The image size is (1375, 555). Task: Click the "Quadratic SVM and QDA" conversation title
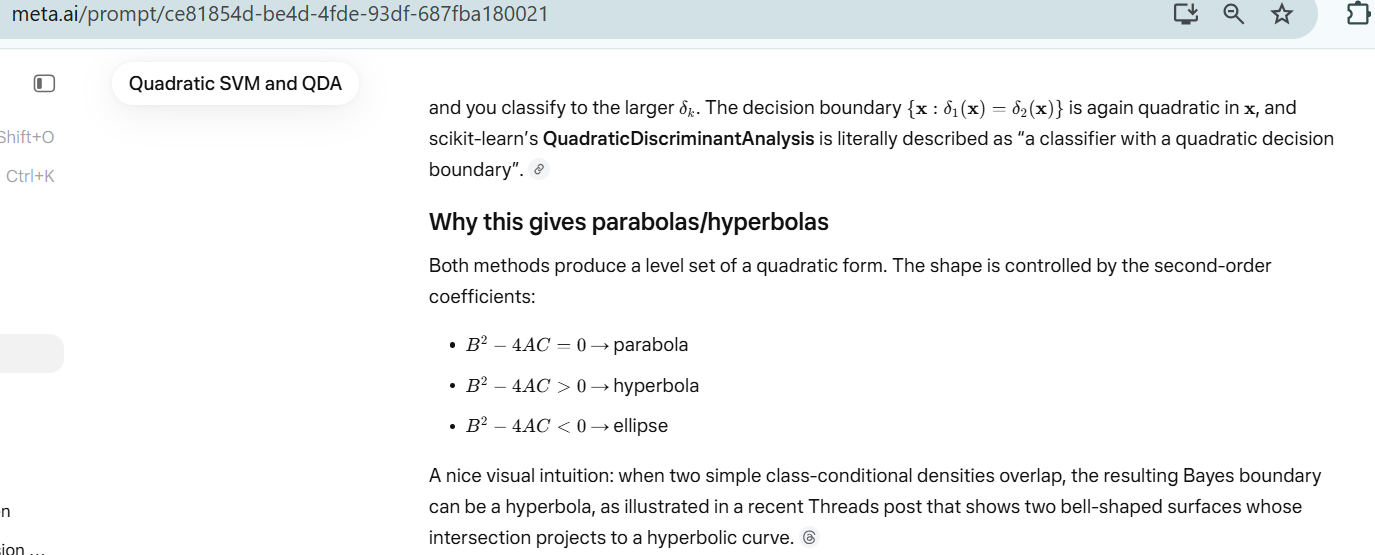coord(235,84)
